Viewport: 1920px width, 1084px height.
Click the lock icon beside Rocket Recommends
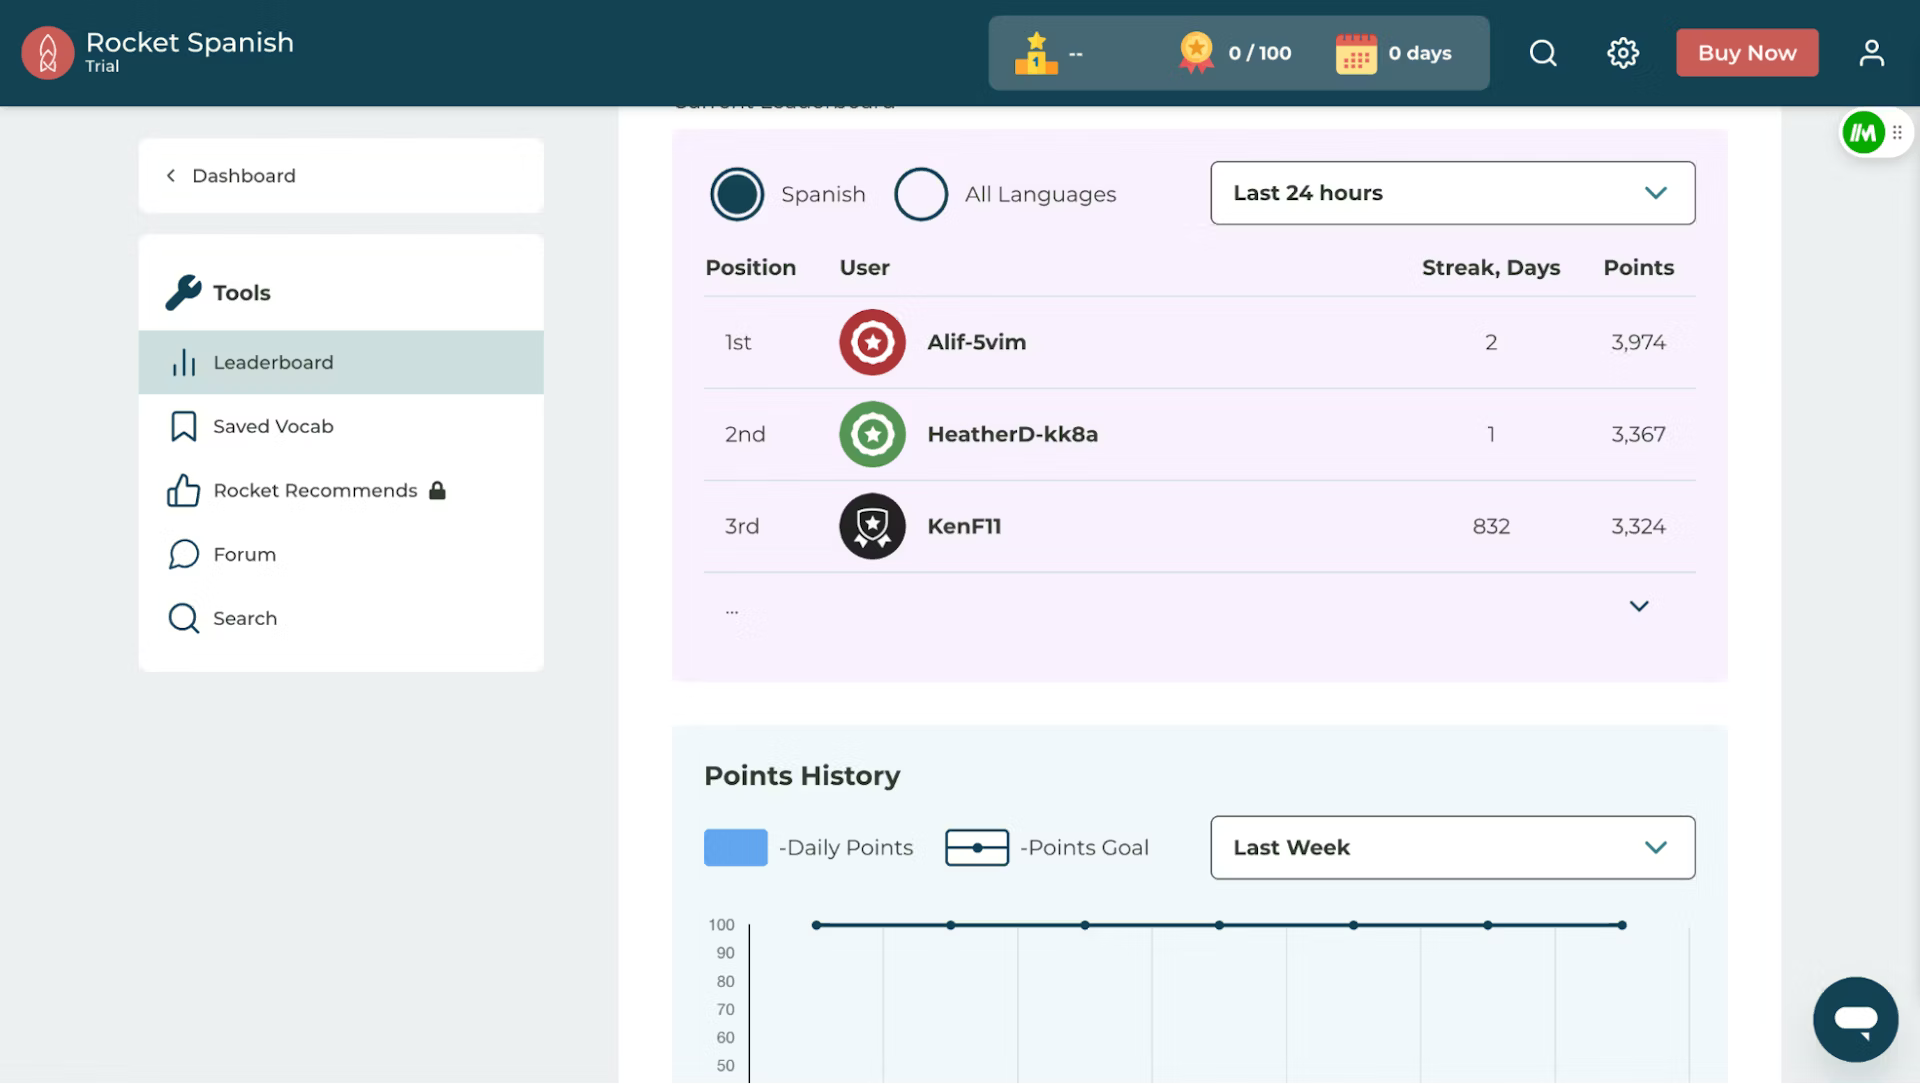tap(437, 490)
